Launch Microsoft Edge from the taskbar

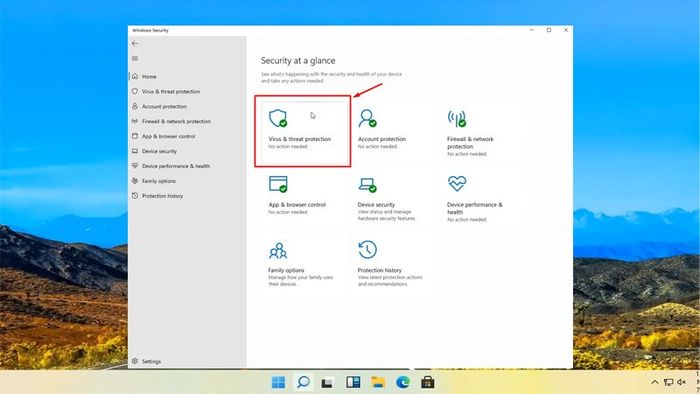click(403, 382)
